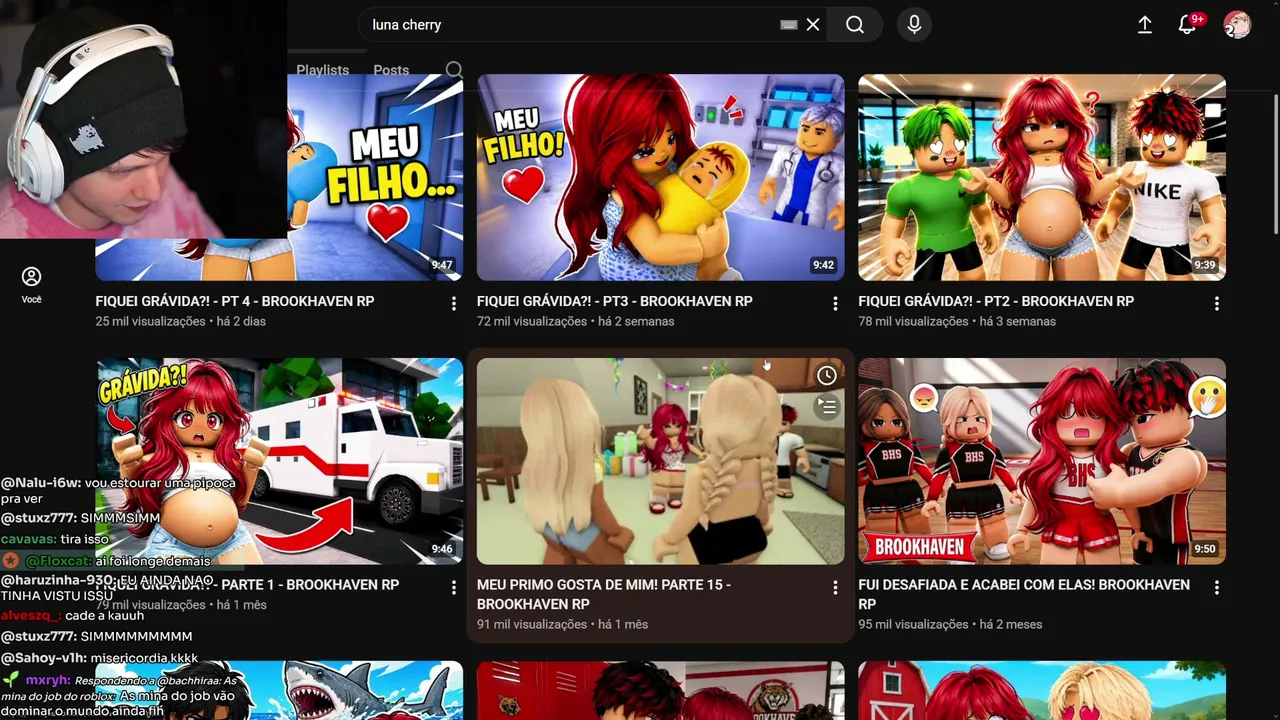Click '25 mil visualizações • há 2 dias'
This screenshot has width=1280, height=720.
pos(181,321)
